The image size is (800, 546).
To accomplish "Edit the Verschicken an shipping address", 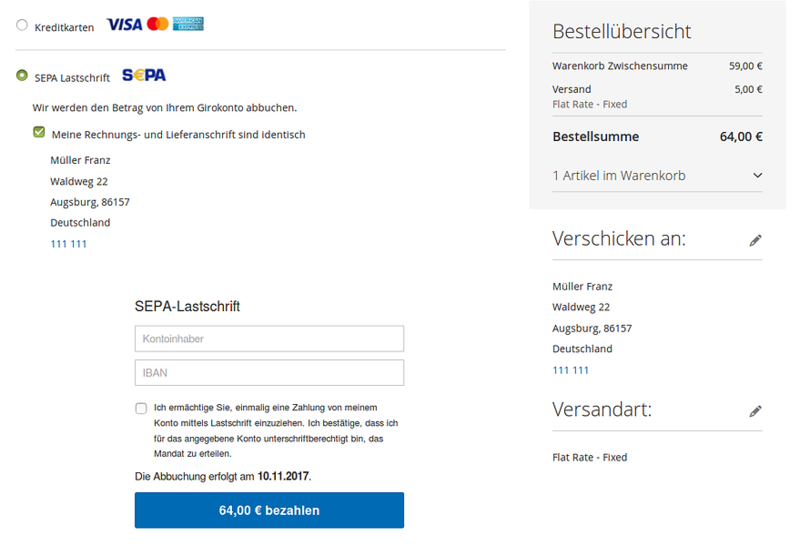I will point(755,240).
